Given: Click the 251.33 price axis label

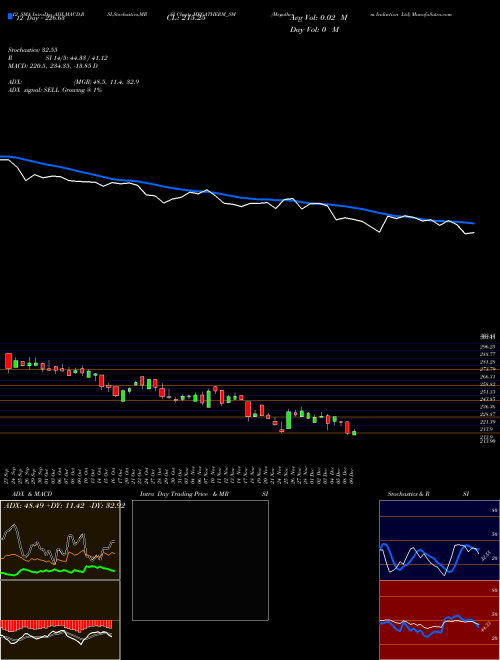Looking at the screenshot, I should [x=488, y=392].
